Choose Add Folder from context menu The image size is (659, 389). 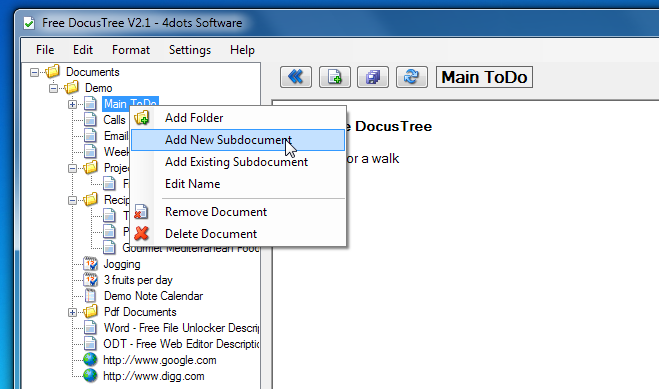tap(238, 118)
